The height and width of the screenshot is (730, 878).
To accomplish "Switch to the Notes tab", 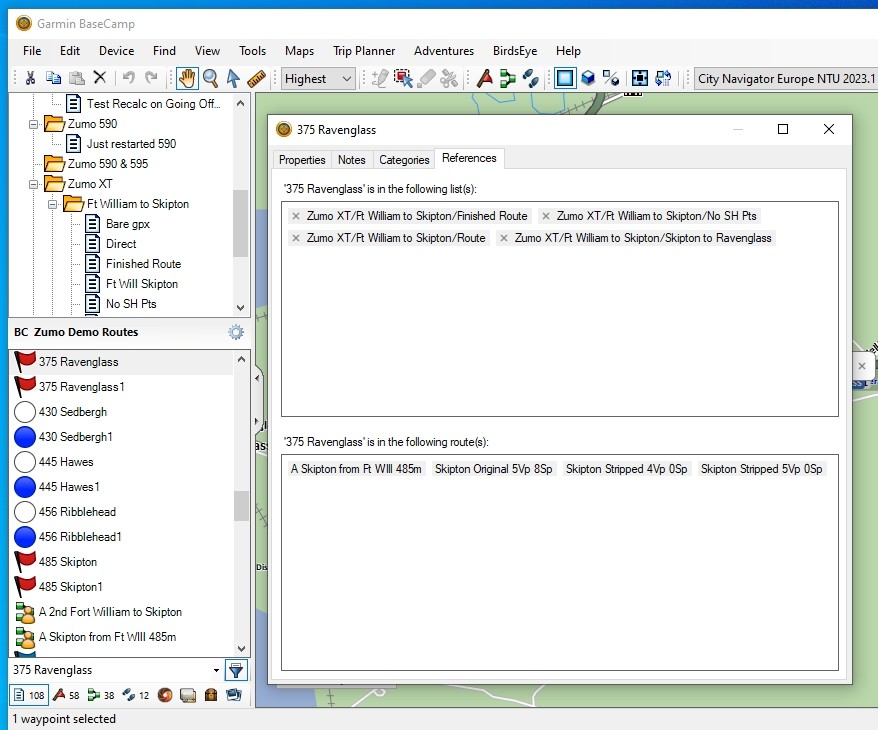I will [352, 160].
